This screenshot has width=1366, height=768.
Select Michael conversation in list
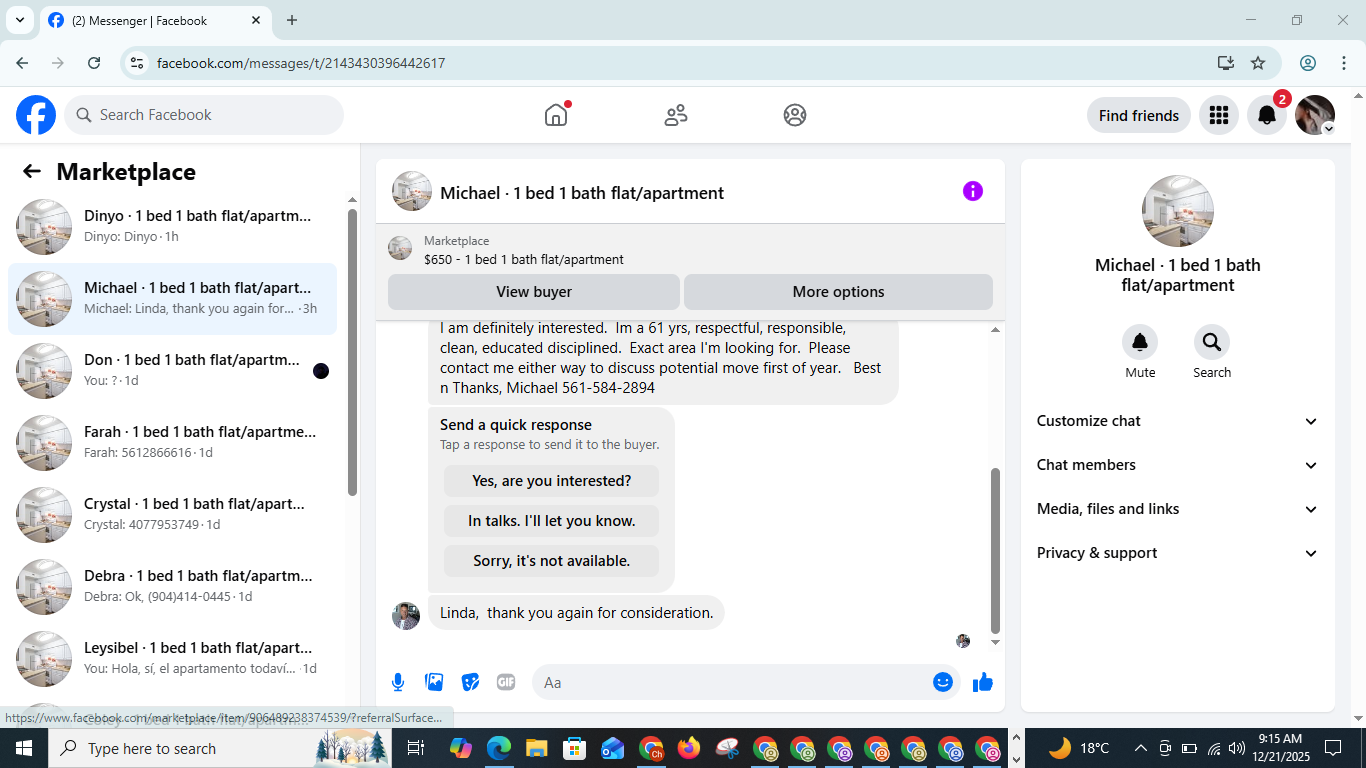point(172,299)
